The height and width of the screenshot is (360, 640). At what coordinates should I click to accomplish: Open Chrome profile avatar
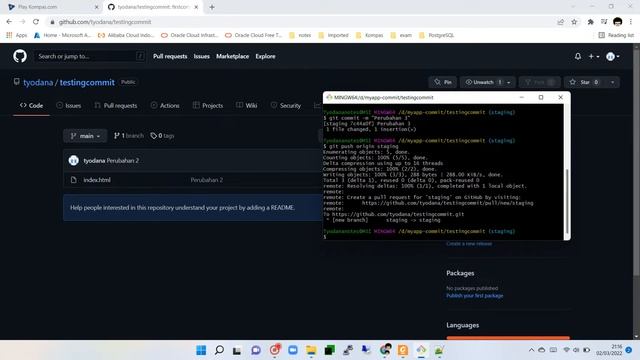pos(618,22)
